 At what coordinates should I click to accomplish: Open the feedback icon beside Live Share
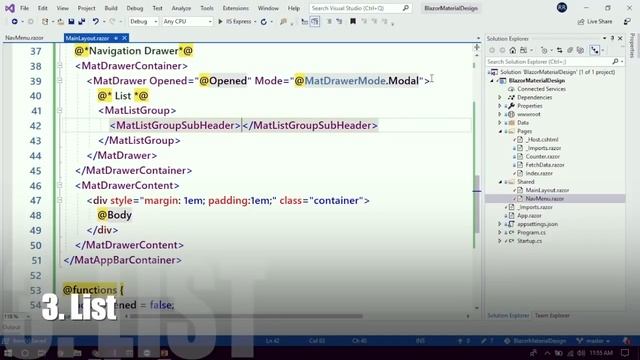point(627,22)
